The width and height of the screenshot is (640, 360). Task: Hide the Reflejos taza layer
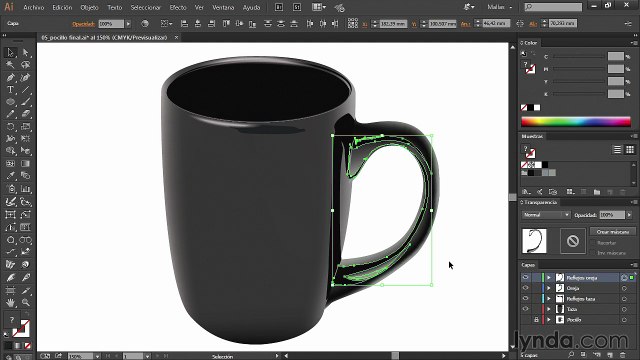(525, 299)
